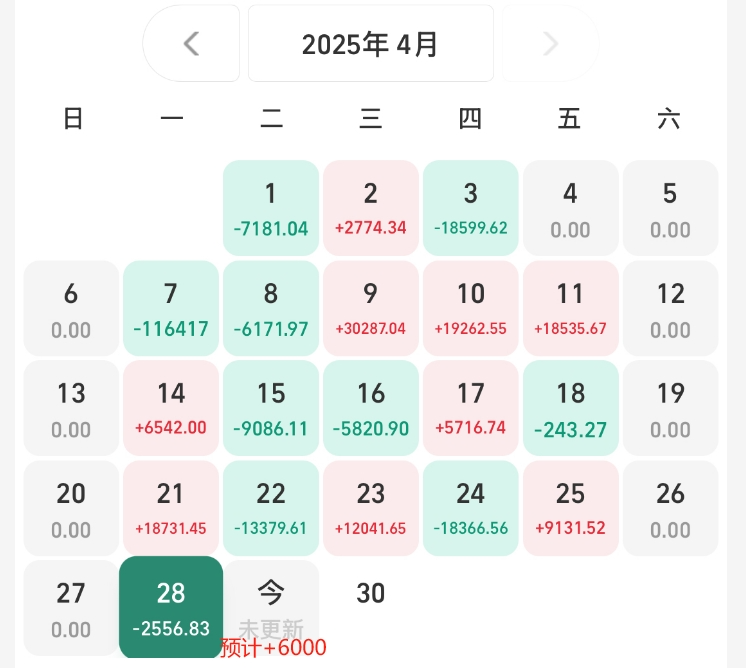Open April 7 with -116417 loss

tap(171, 308)
